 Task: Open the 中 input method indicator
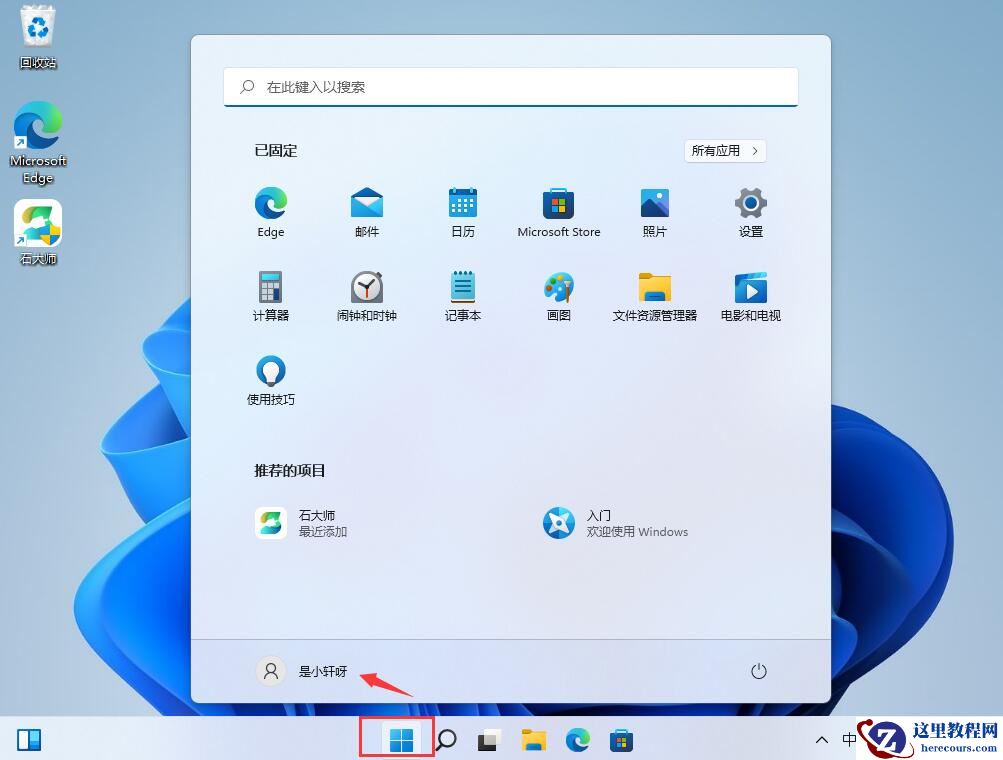coord(849,740)
